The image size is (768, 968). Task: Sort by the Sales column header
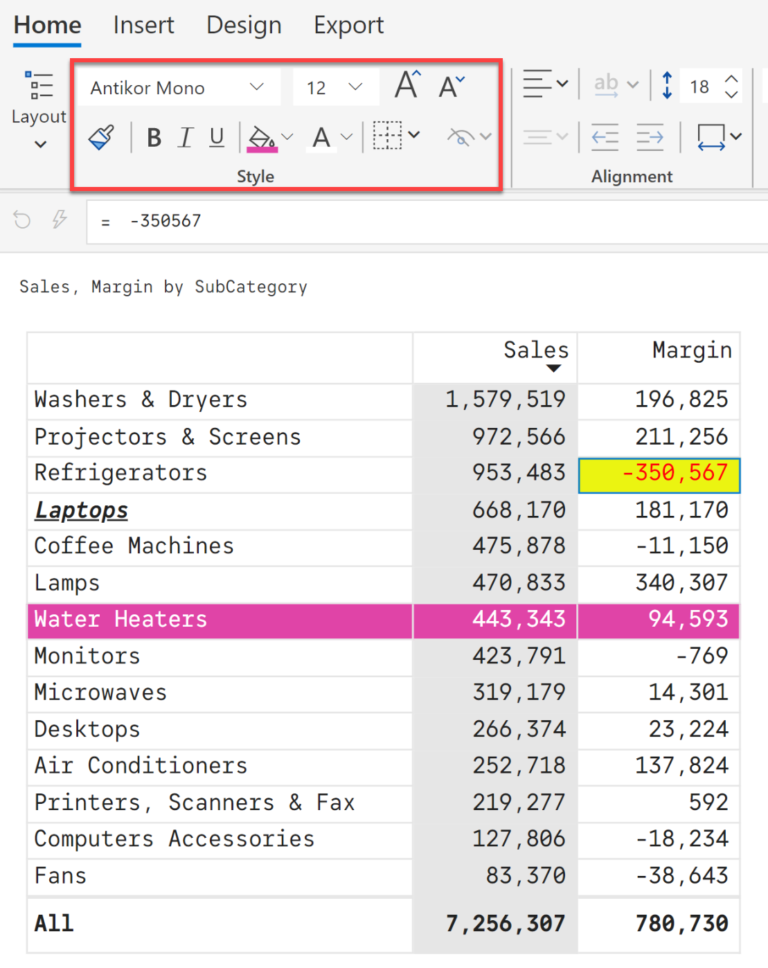click(x=536, y=350)
